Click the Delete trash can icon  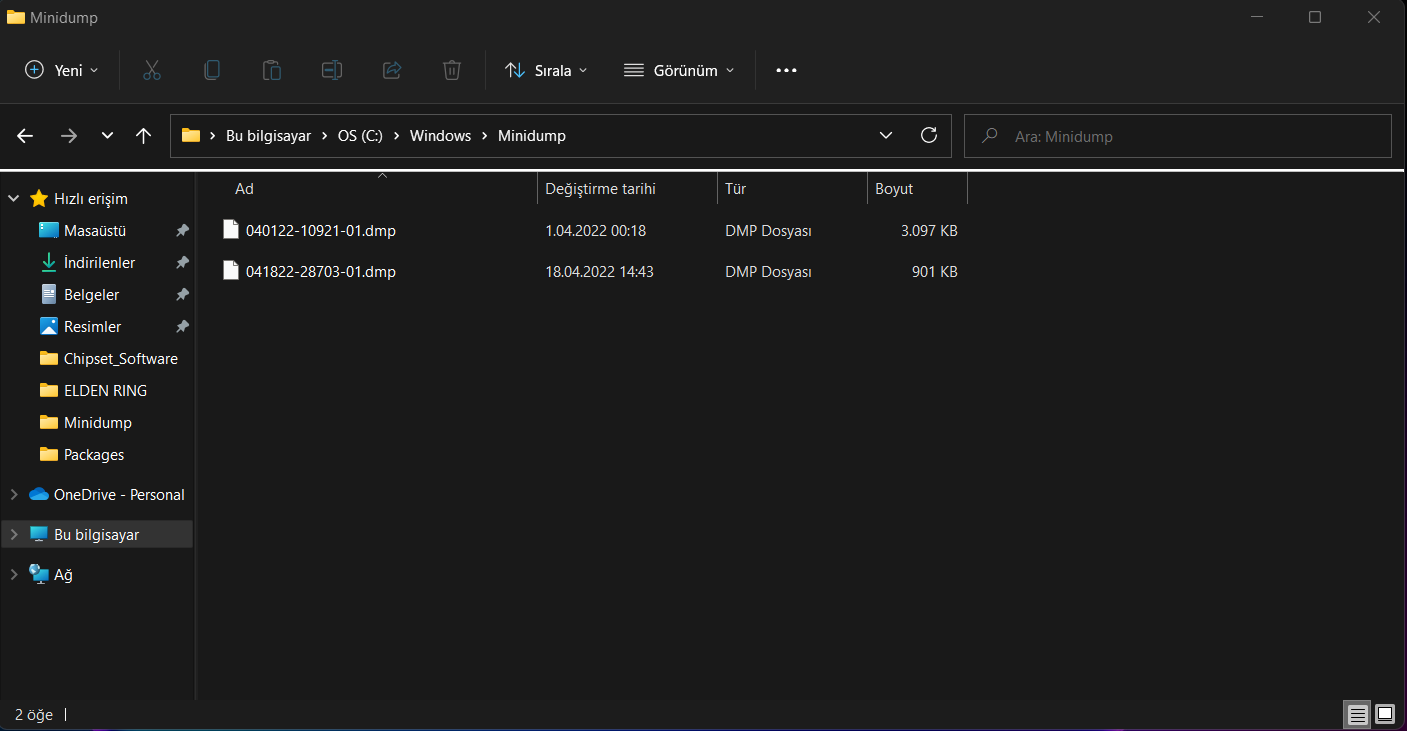pos(452,70)
